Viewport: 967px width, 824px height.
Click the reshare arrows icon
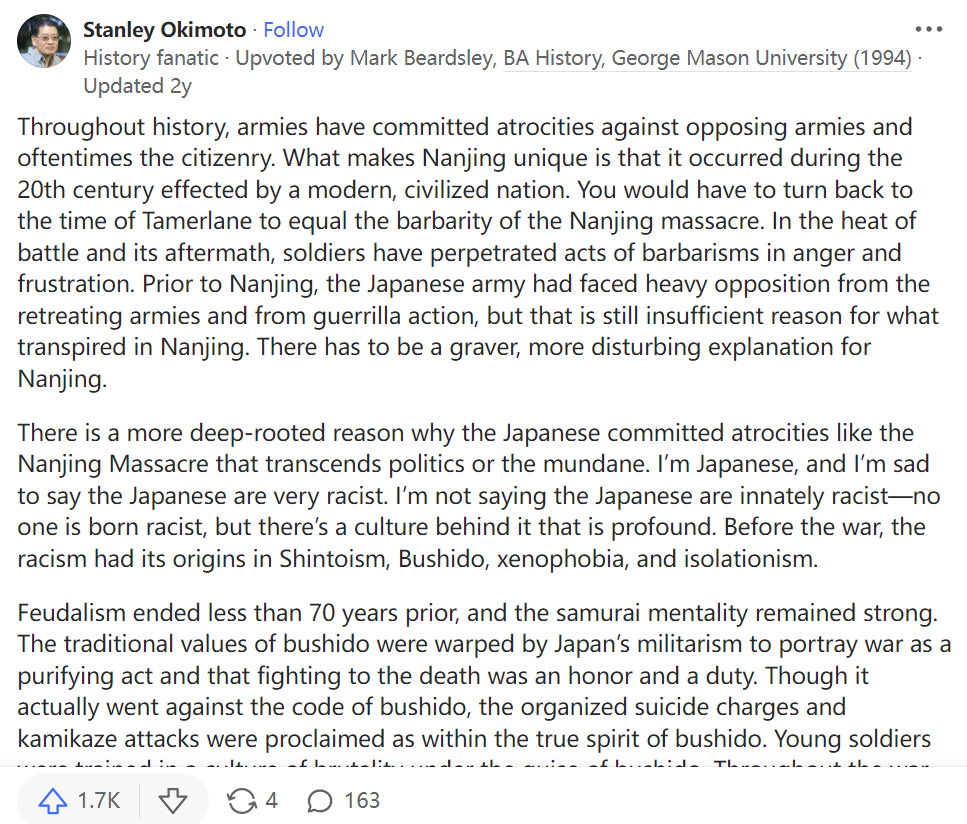[x=241, y=800]
